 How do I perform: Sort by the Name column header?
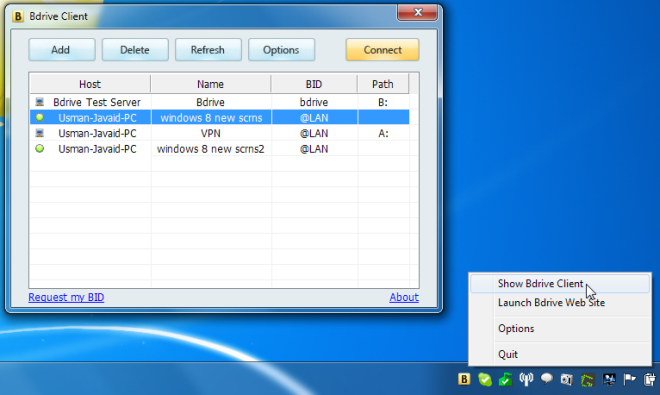(x=210, y=84)
